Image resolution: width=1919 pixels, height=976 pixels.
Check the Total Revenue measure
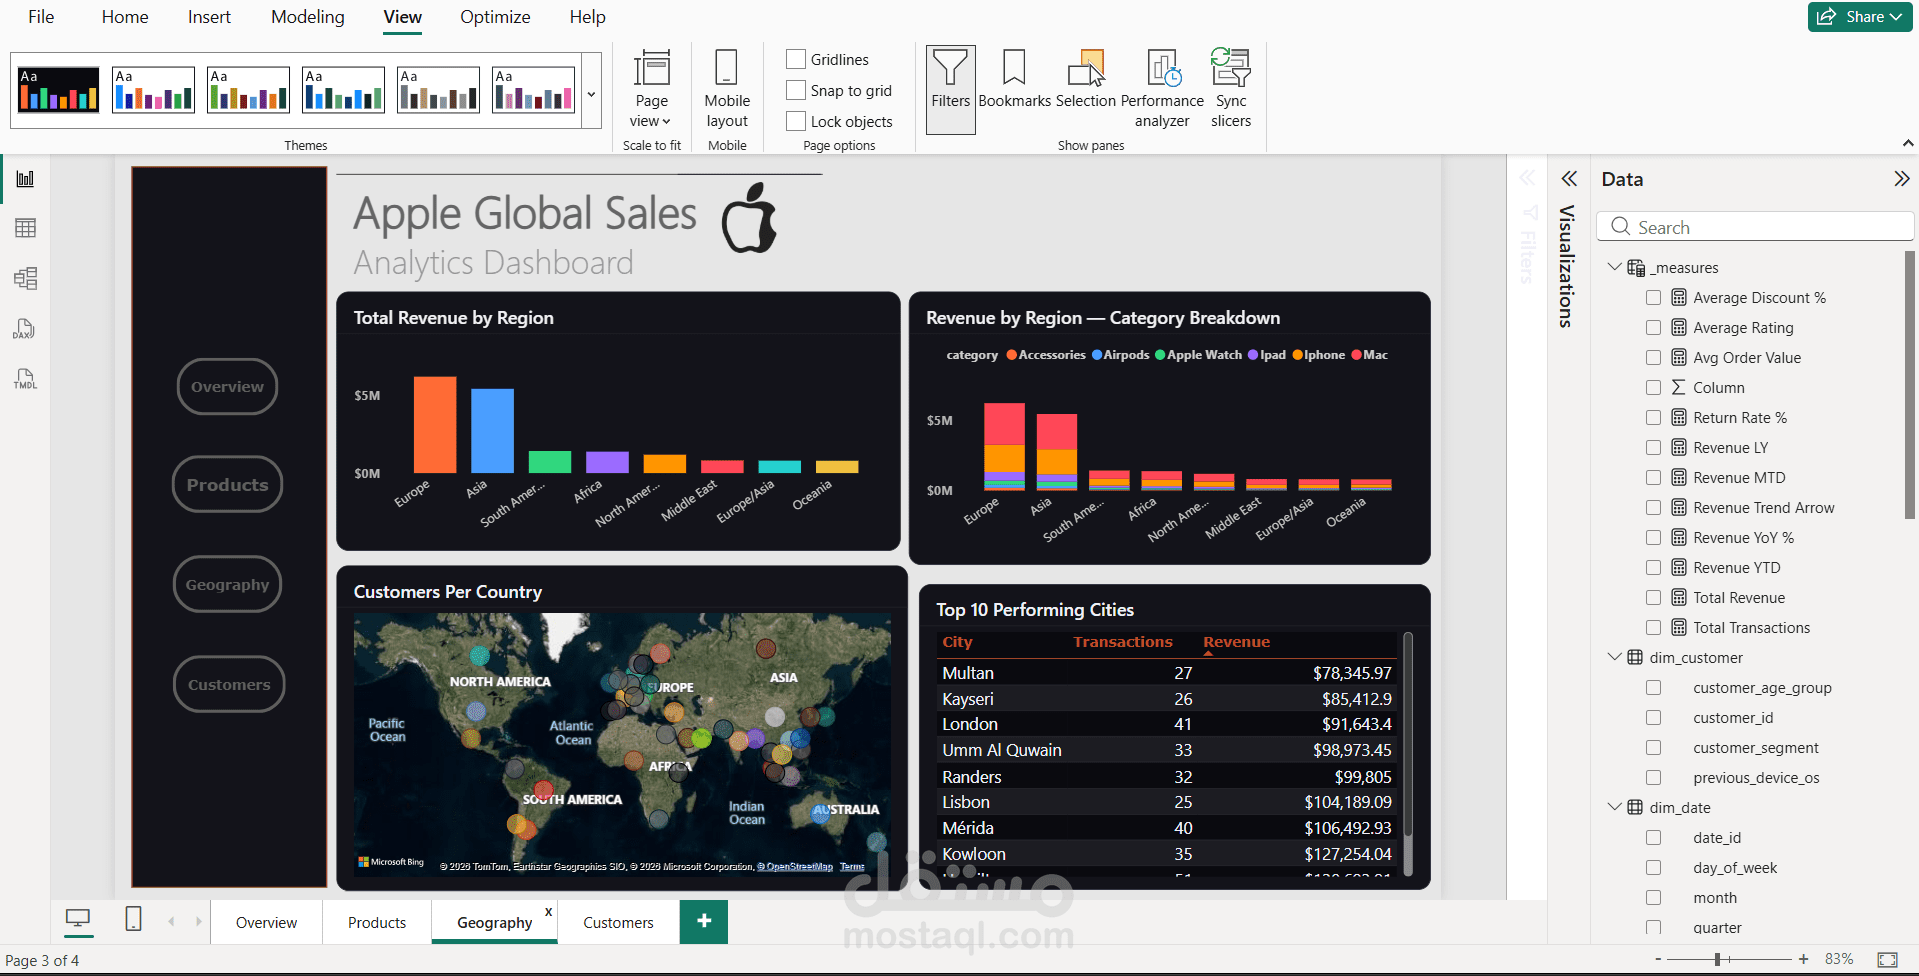tap(1653, 597)
